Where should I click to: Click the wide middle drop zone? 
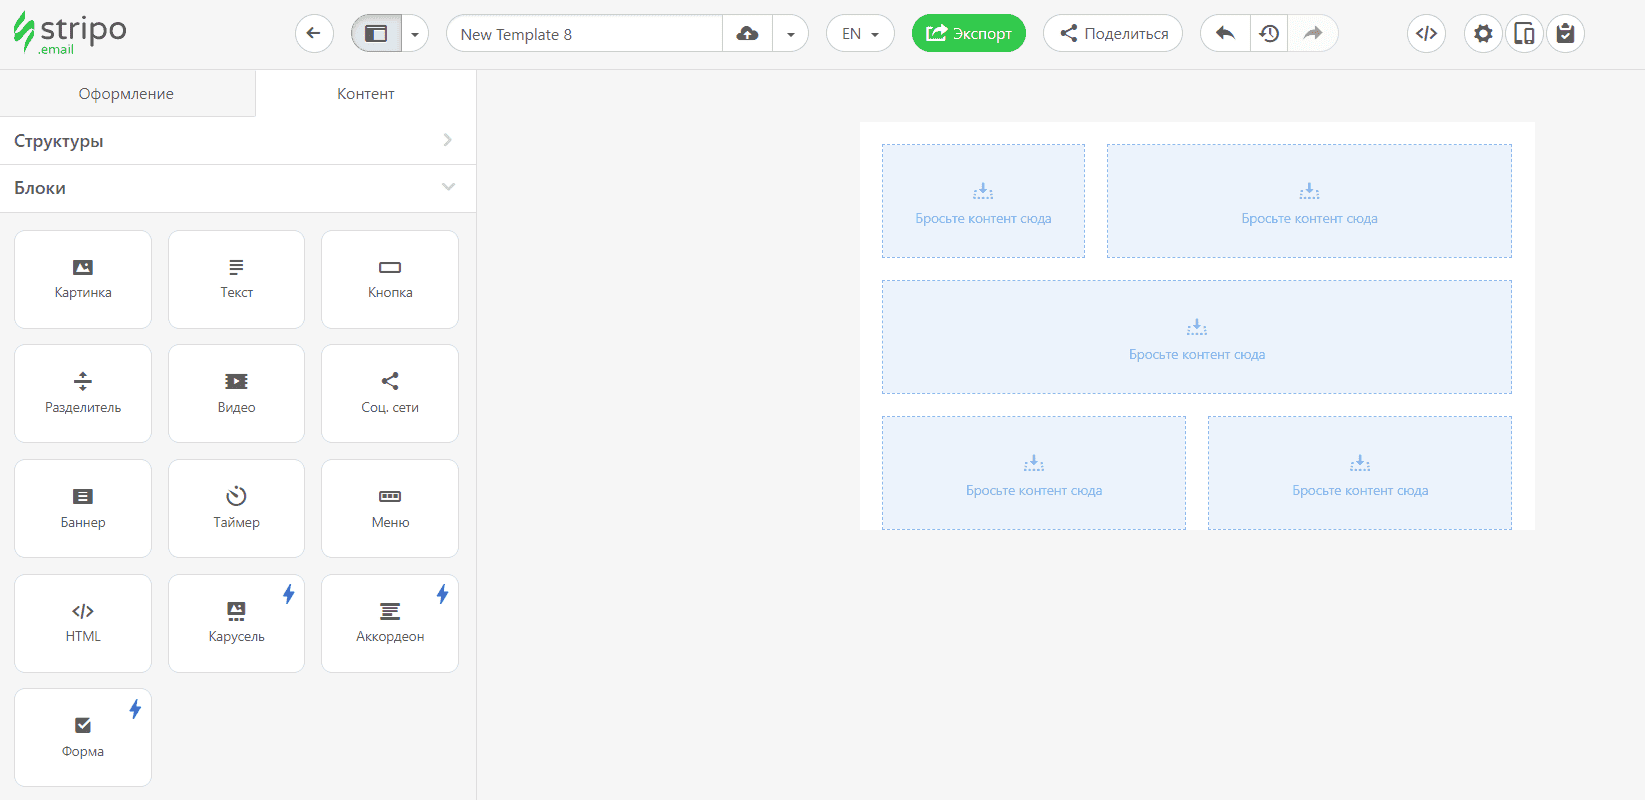tap(1196, 337)
